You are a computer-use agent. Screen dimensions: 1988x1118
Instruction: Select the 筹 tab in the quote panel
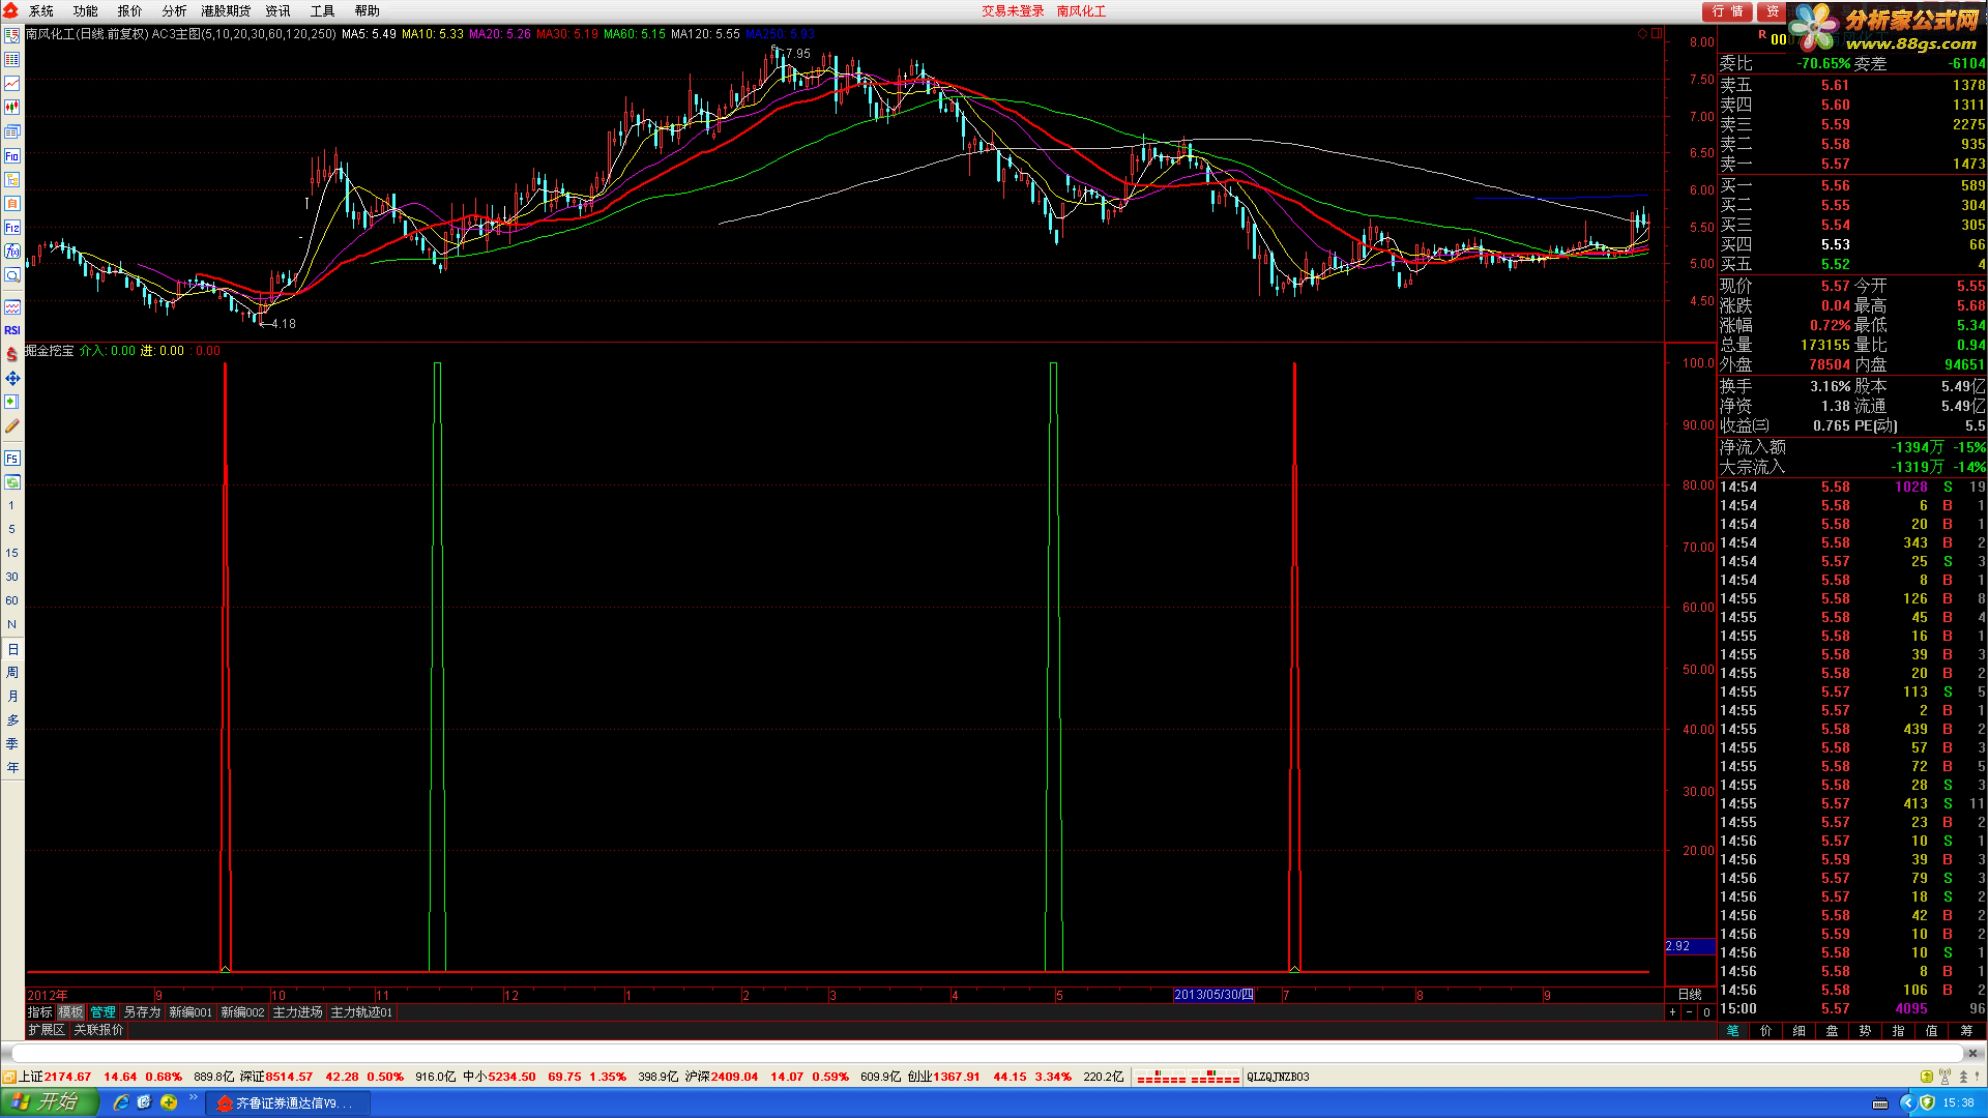click(x=1966, y=1031)
